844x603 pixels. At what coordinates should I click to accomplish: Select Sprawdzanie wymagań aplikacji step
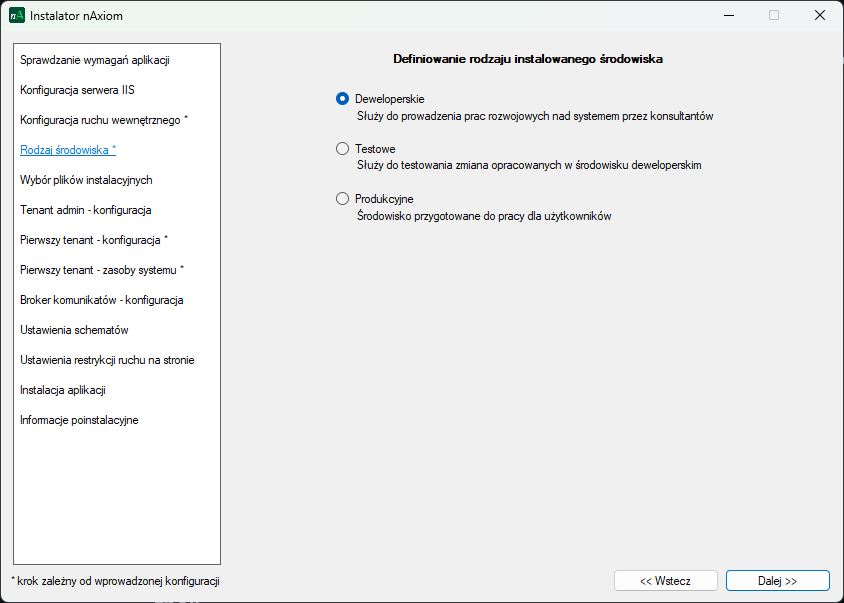click(x=94, y=60)
